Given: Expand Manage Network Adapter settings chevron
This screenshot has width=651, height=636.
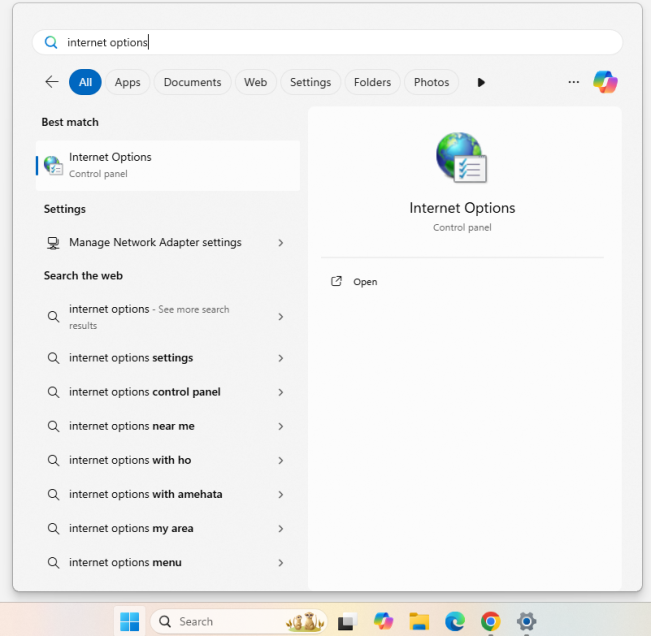Looking at the screenshot, I should 281,243.
